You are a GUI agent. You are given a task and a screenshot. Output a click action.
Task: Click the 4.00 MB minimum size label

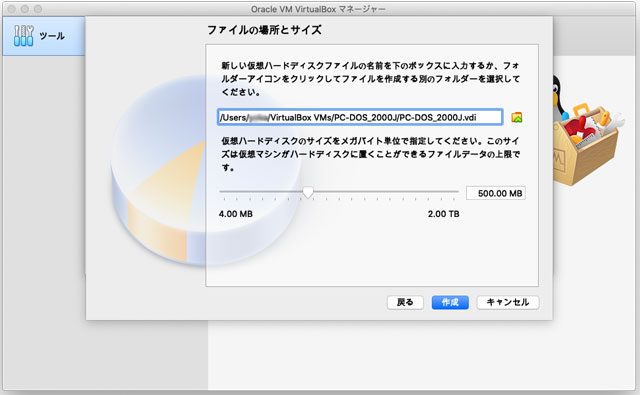click(236, 214)
